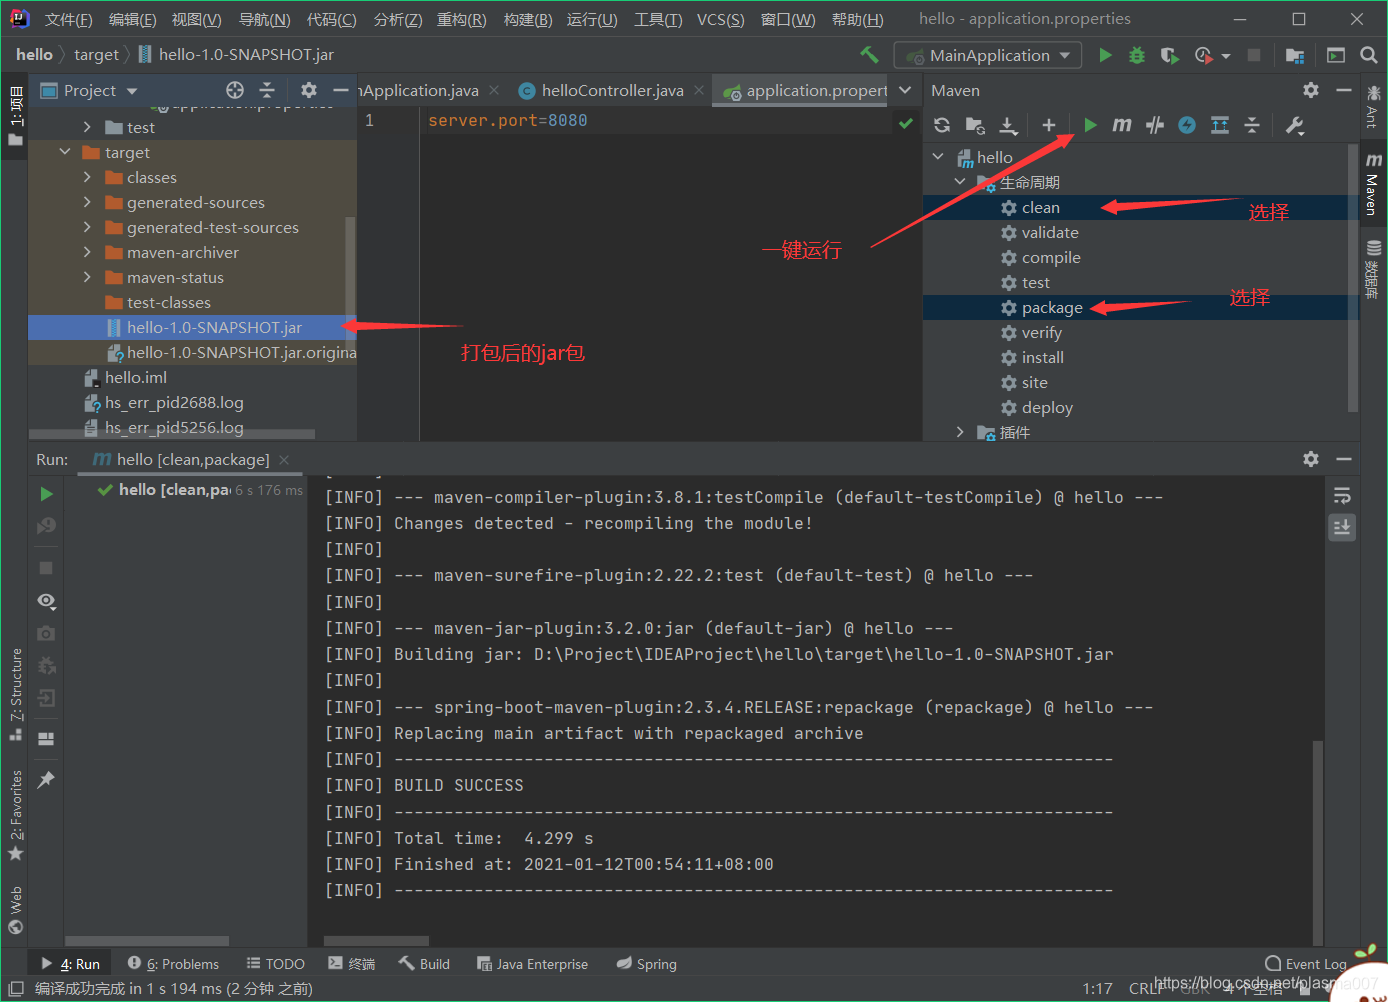The width and height of the screenshot is (1388, 1002).
Task: Click Download Sources and Documentation icon
Action: coord(1008,125)
